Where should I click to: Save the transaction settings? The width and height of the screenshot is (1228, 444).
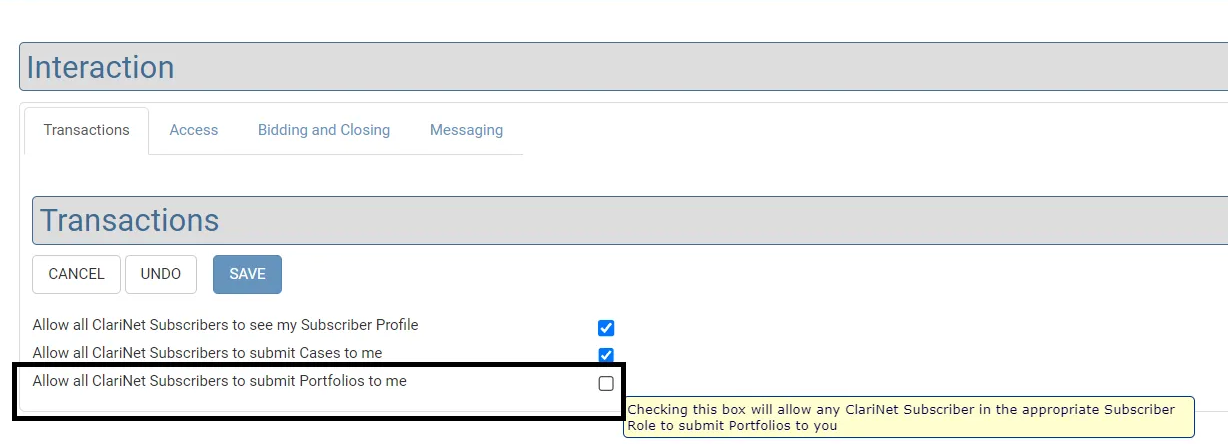coord(247,274)
